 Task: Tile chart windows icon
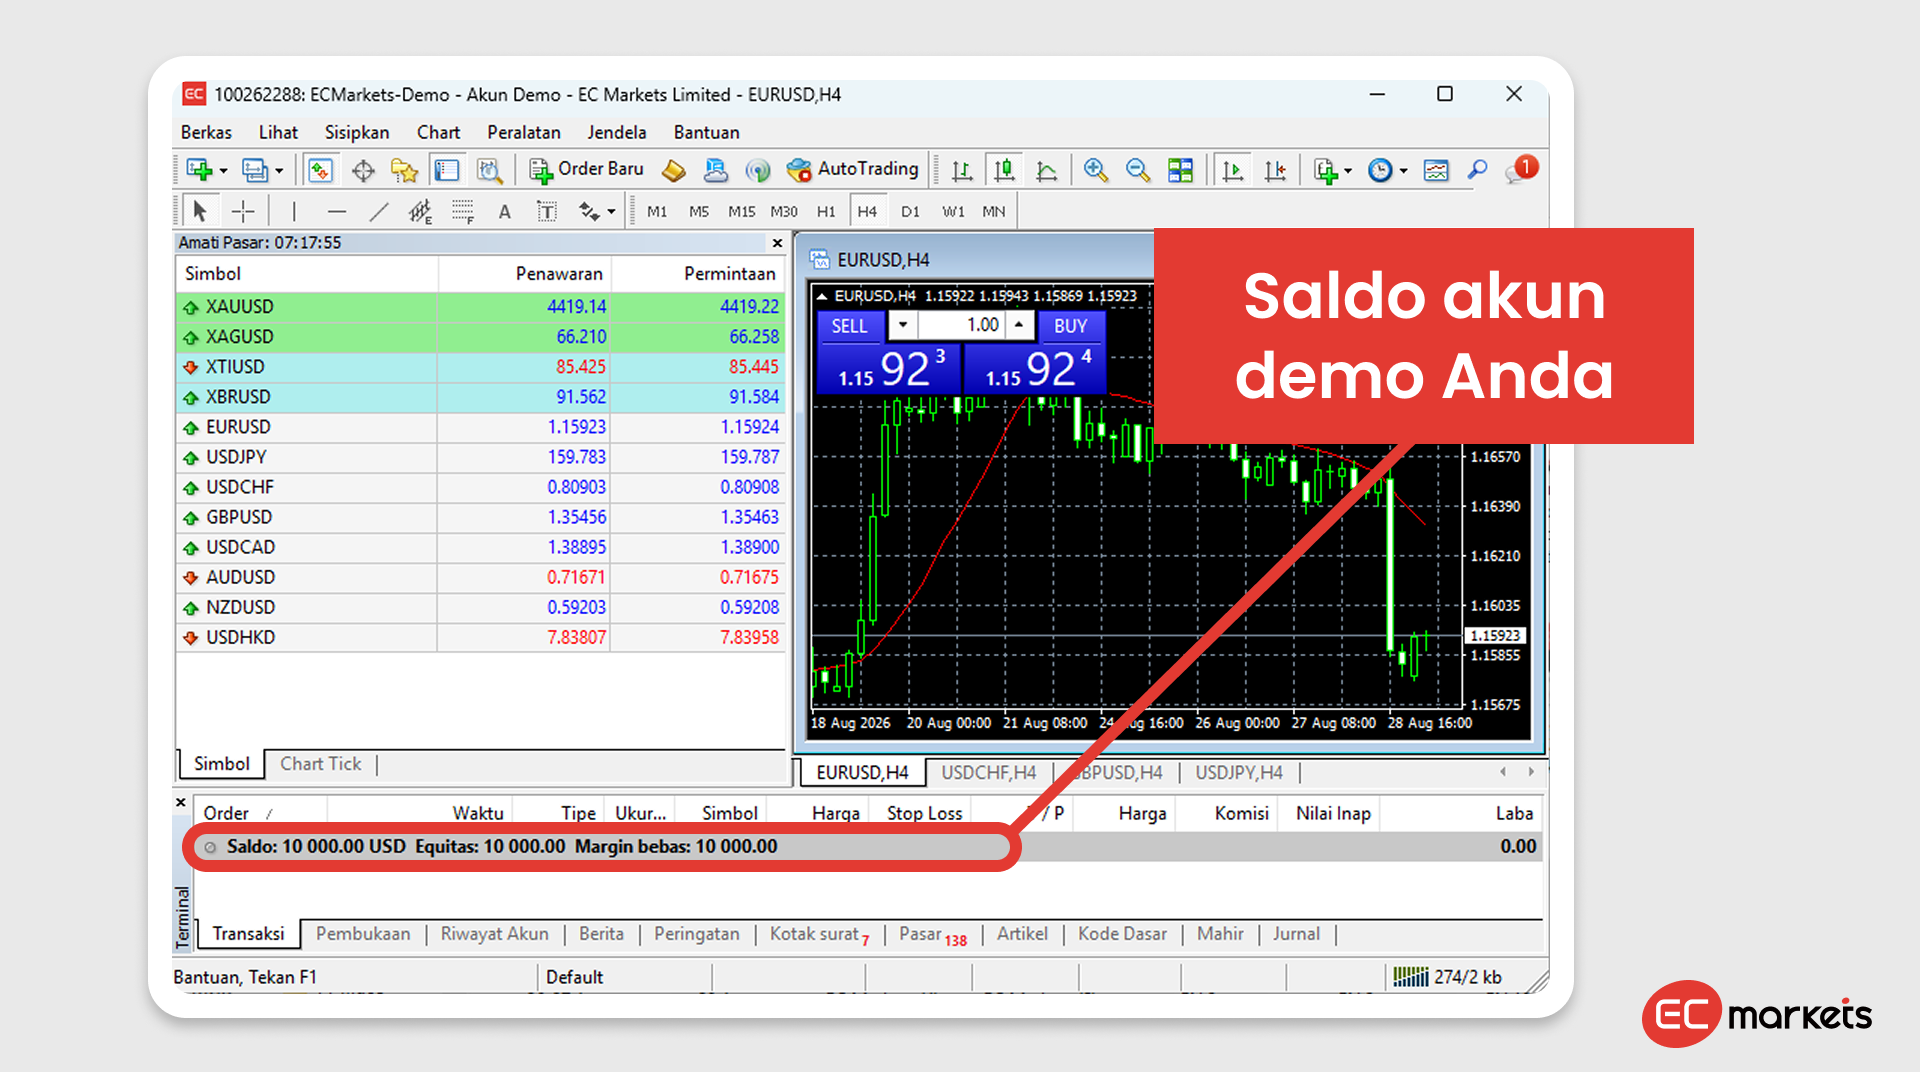coord(1180,170)
